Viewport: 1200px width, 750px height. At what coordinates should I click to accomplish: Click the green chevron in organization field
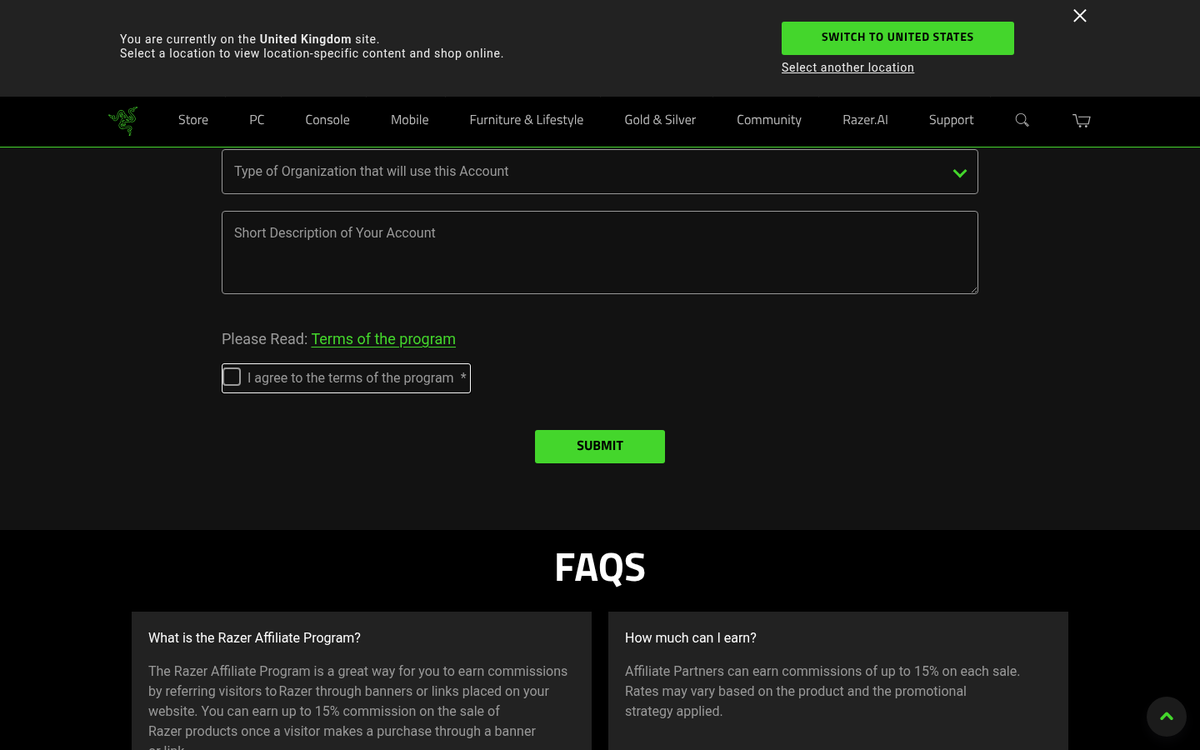tap(960, 173)
